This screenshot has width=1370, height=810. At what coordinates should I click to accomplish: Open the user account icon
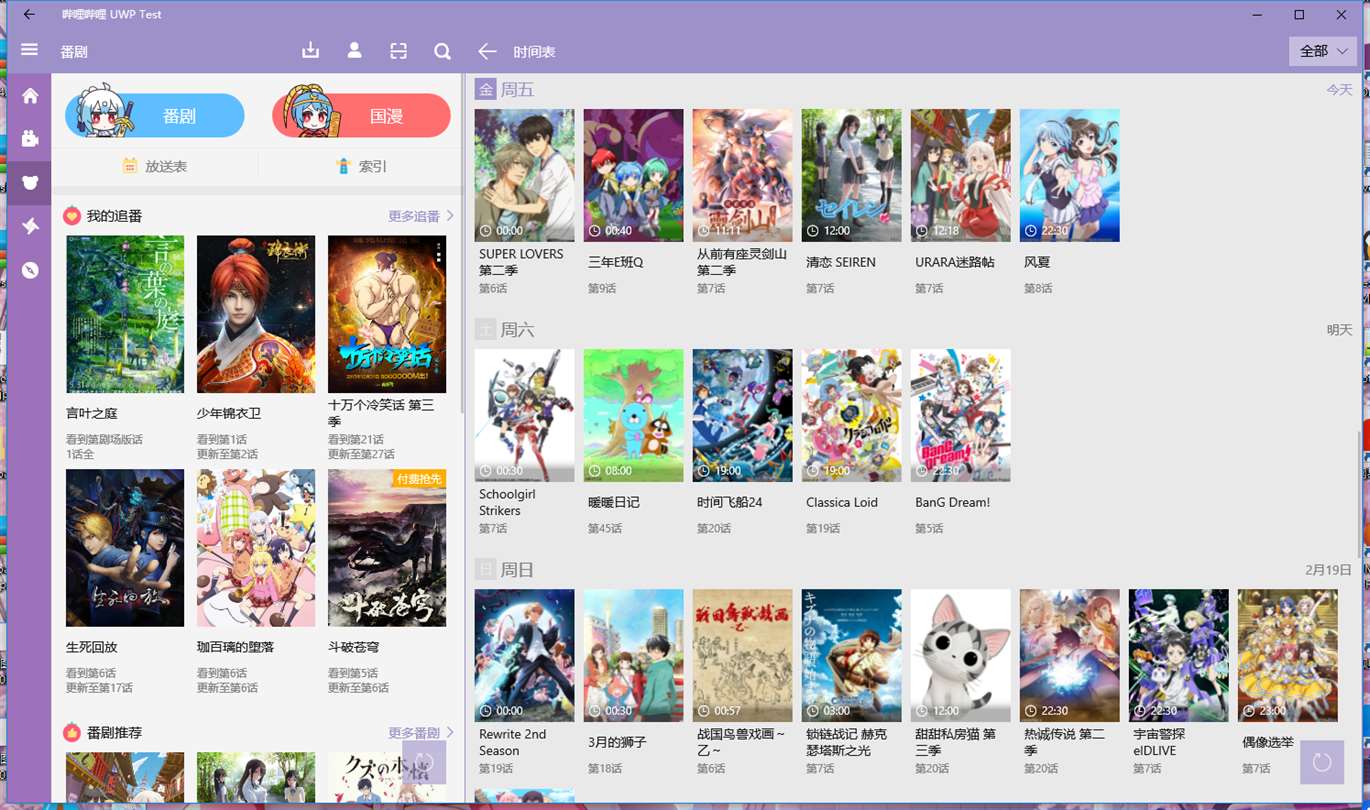(354, 51)
